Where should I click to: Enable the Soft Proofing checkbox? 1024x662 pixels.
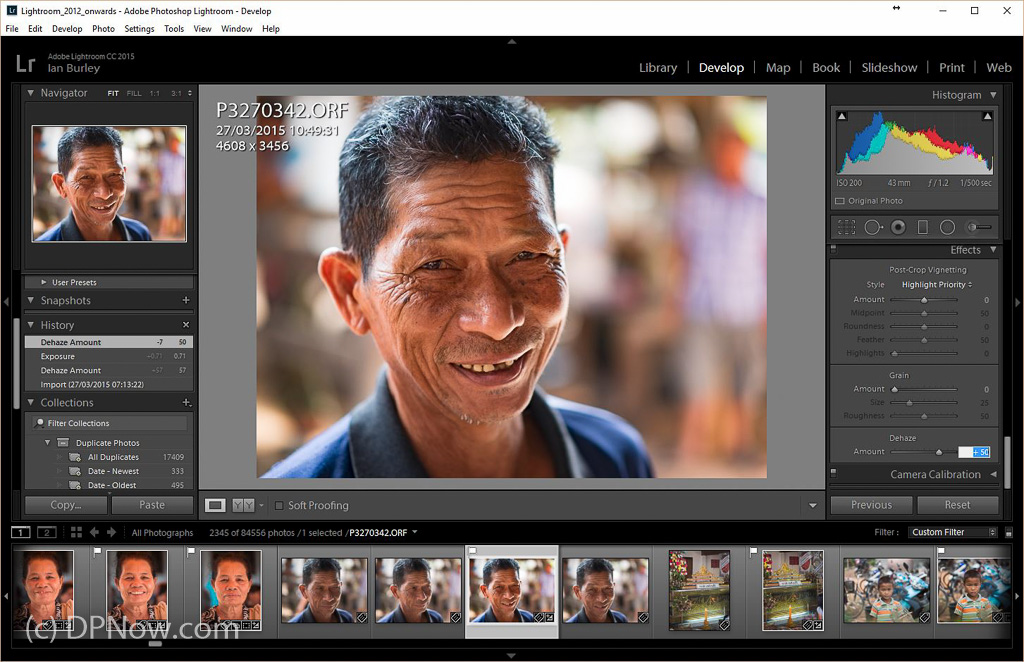(280, 505)
